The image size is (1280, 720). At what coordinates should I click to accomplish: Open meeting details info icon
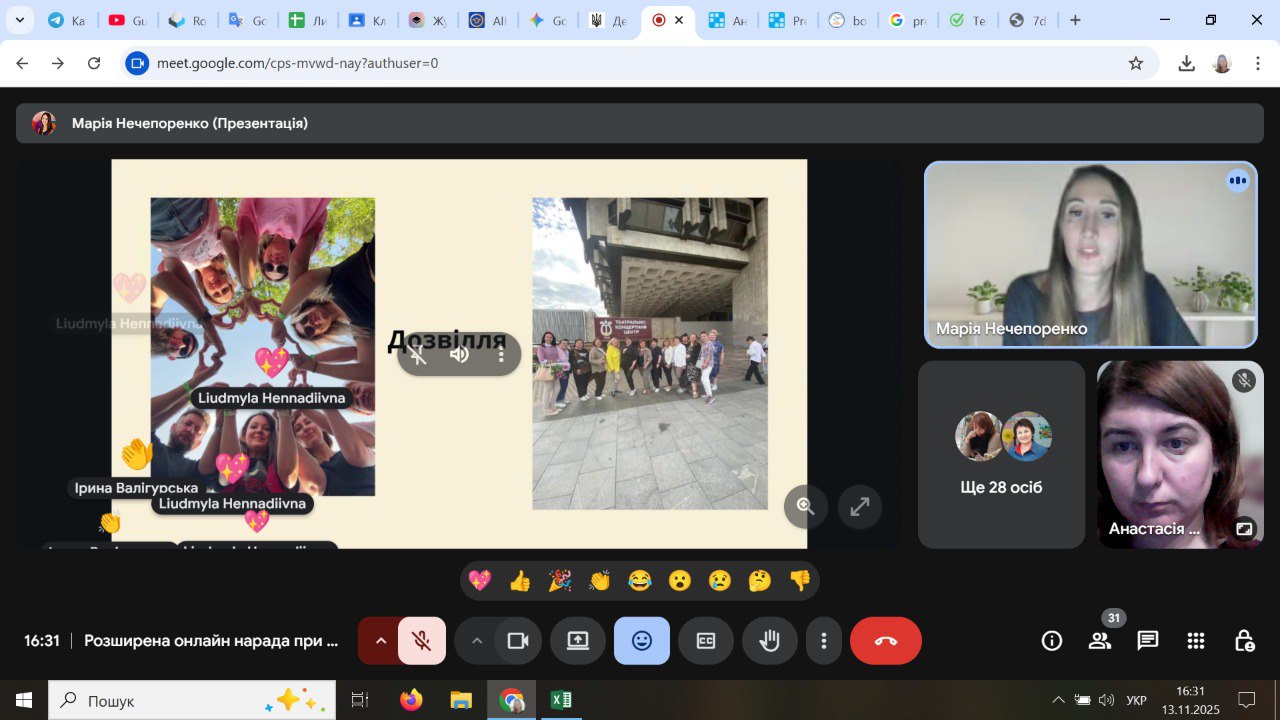1051,641
